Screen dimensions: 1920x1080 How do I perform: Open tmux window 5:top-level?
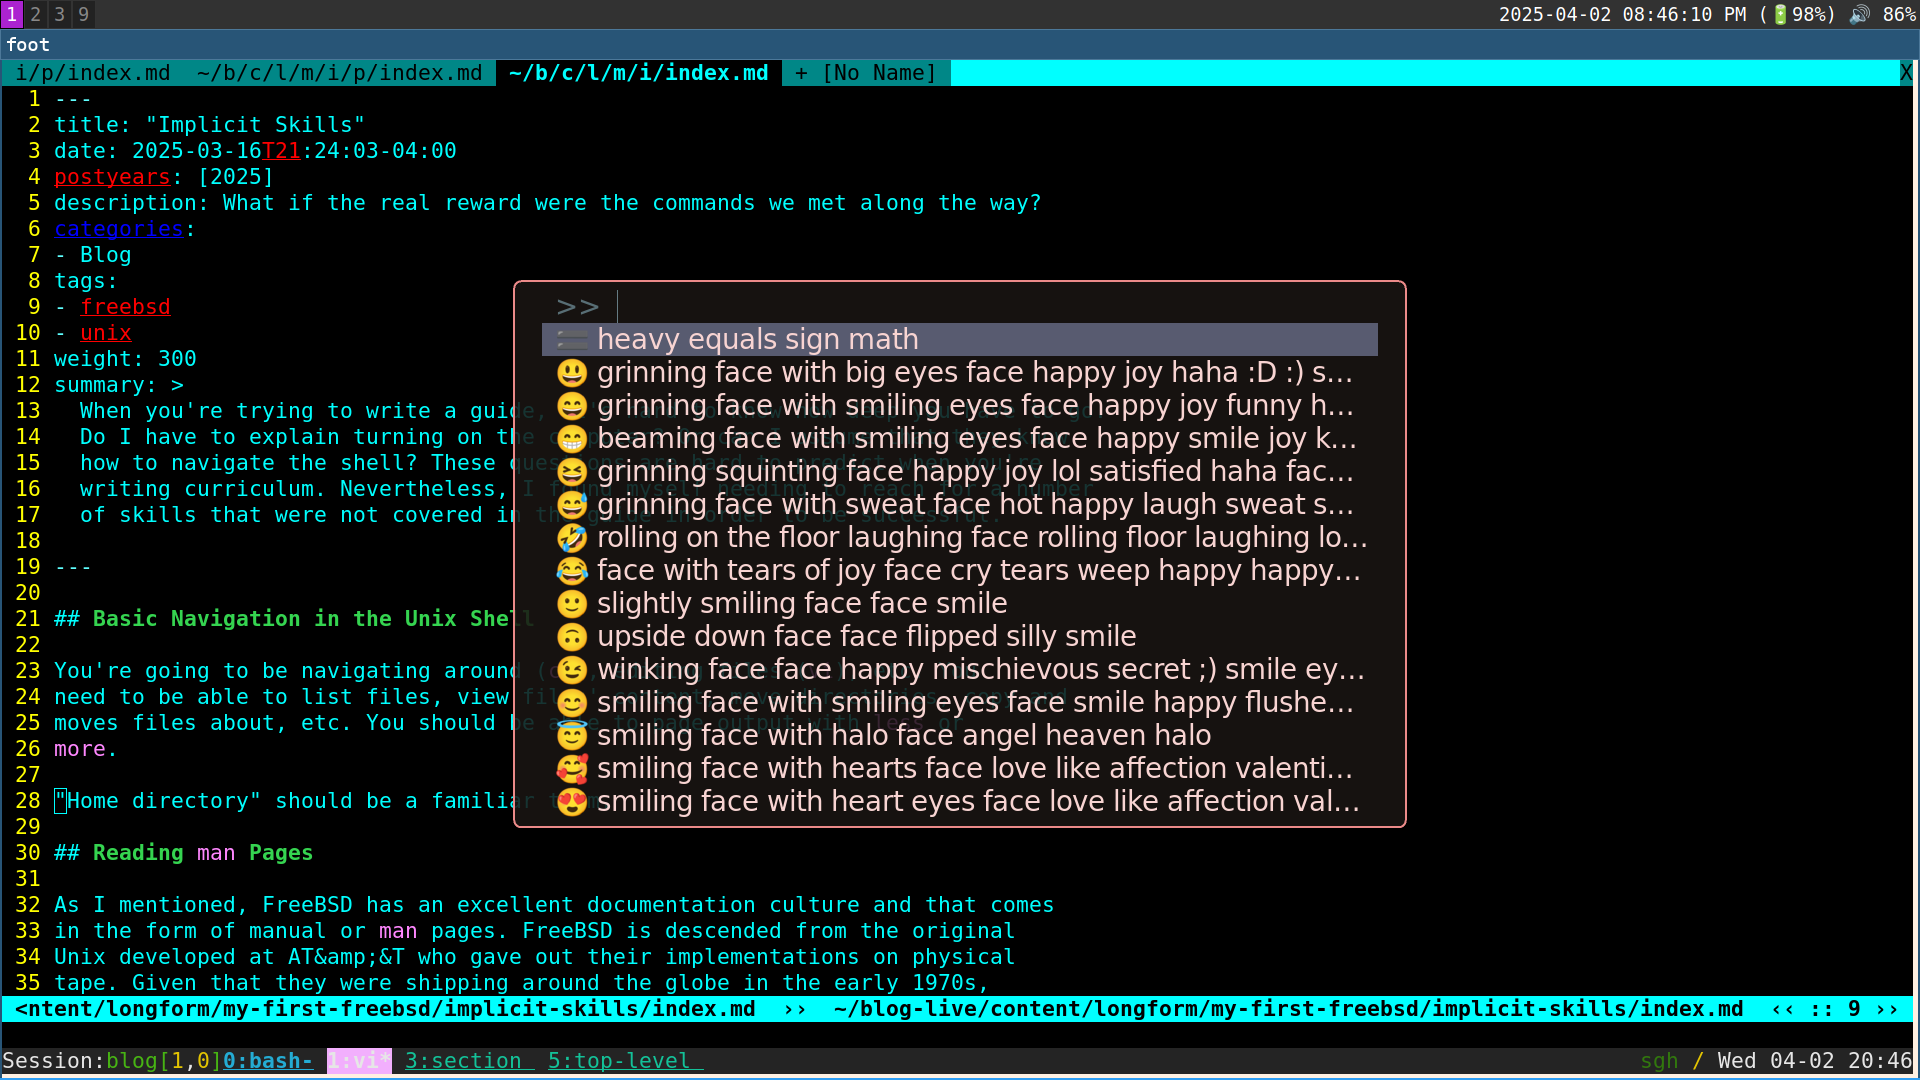[619, 1061]
